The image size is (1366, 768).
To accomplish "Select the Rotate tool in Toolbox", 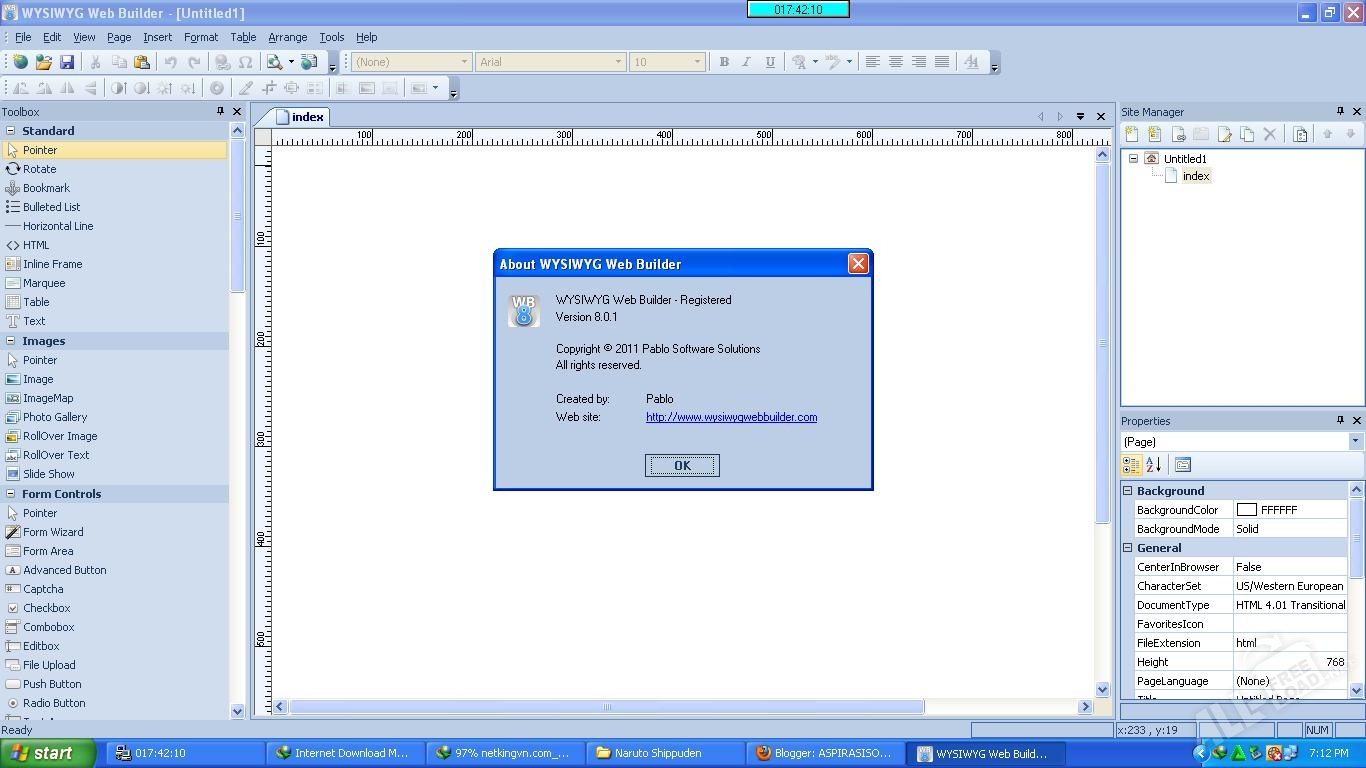I will coord(39,169).
